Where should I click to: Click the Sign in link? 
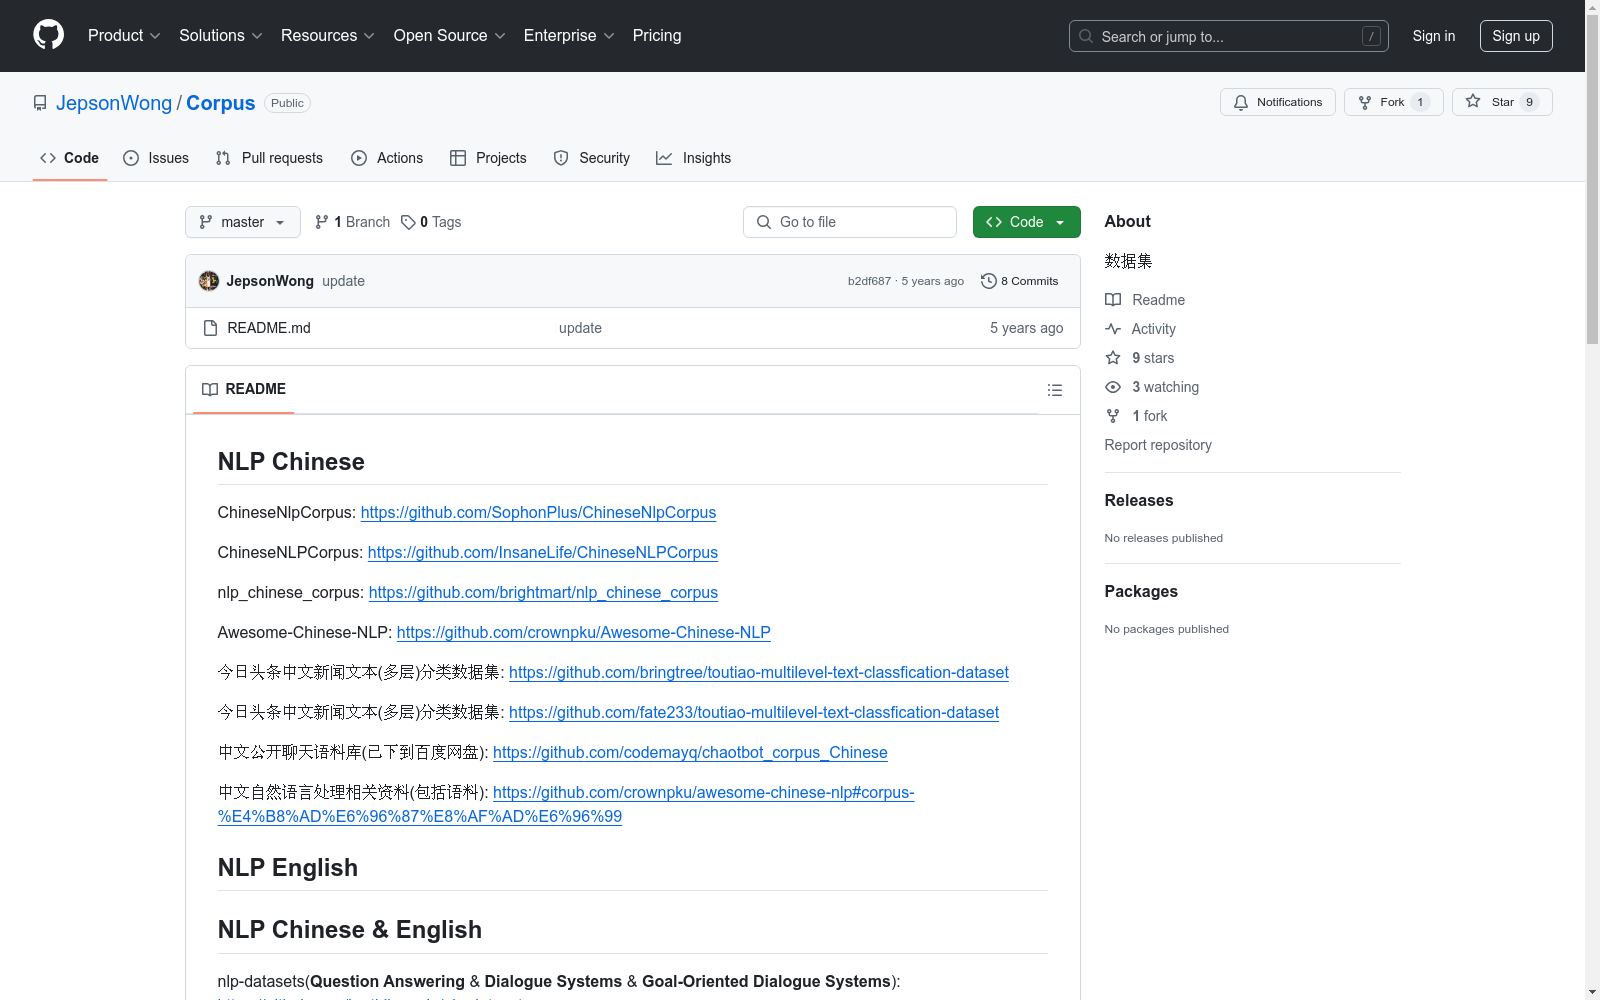[x=1434, y=36]
